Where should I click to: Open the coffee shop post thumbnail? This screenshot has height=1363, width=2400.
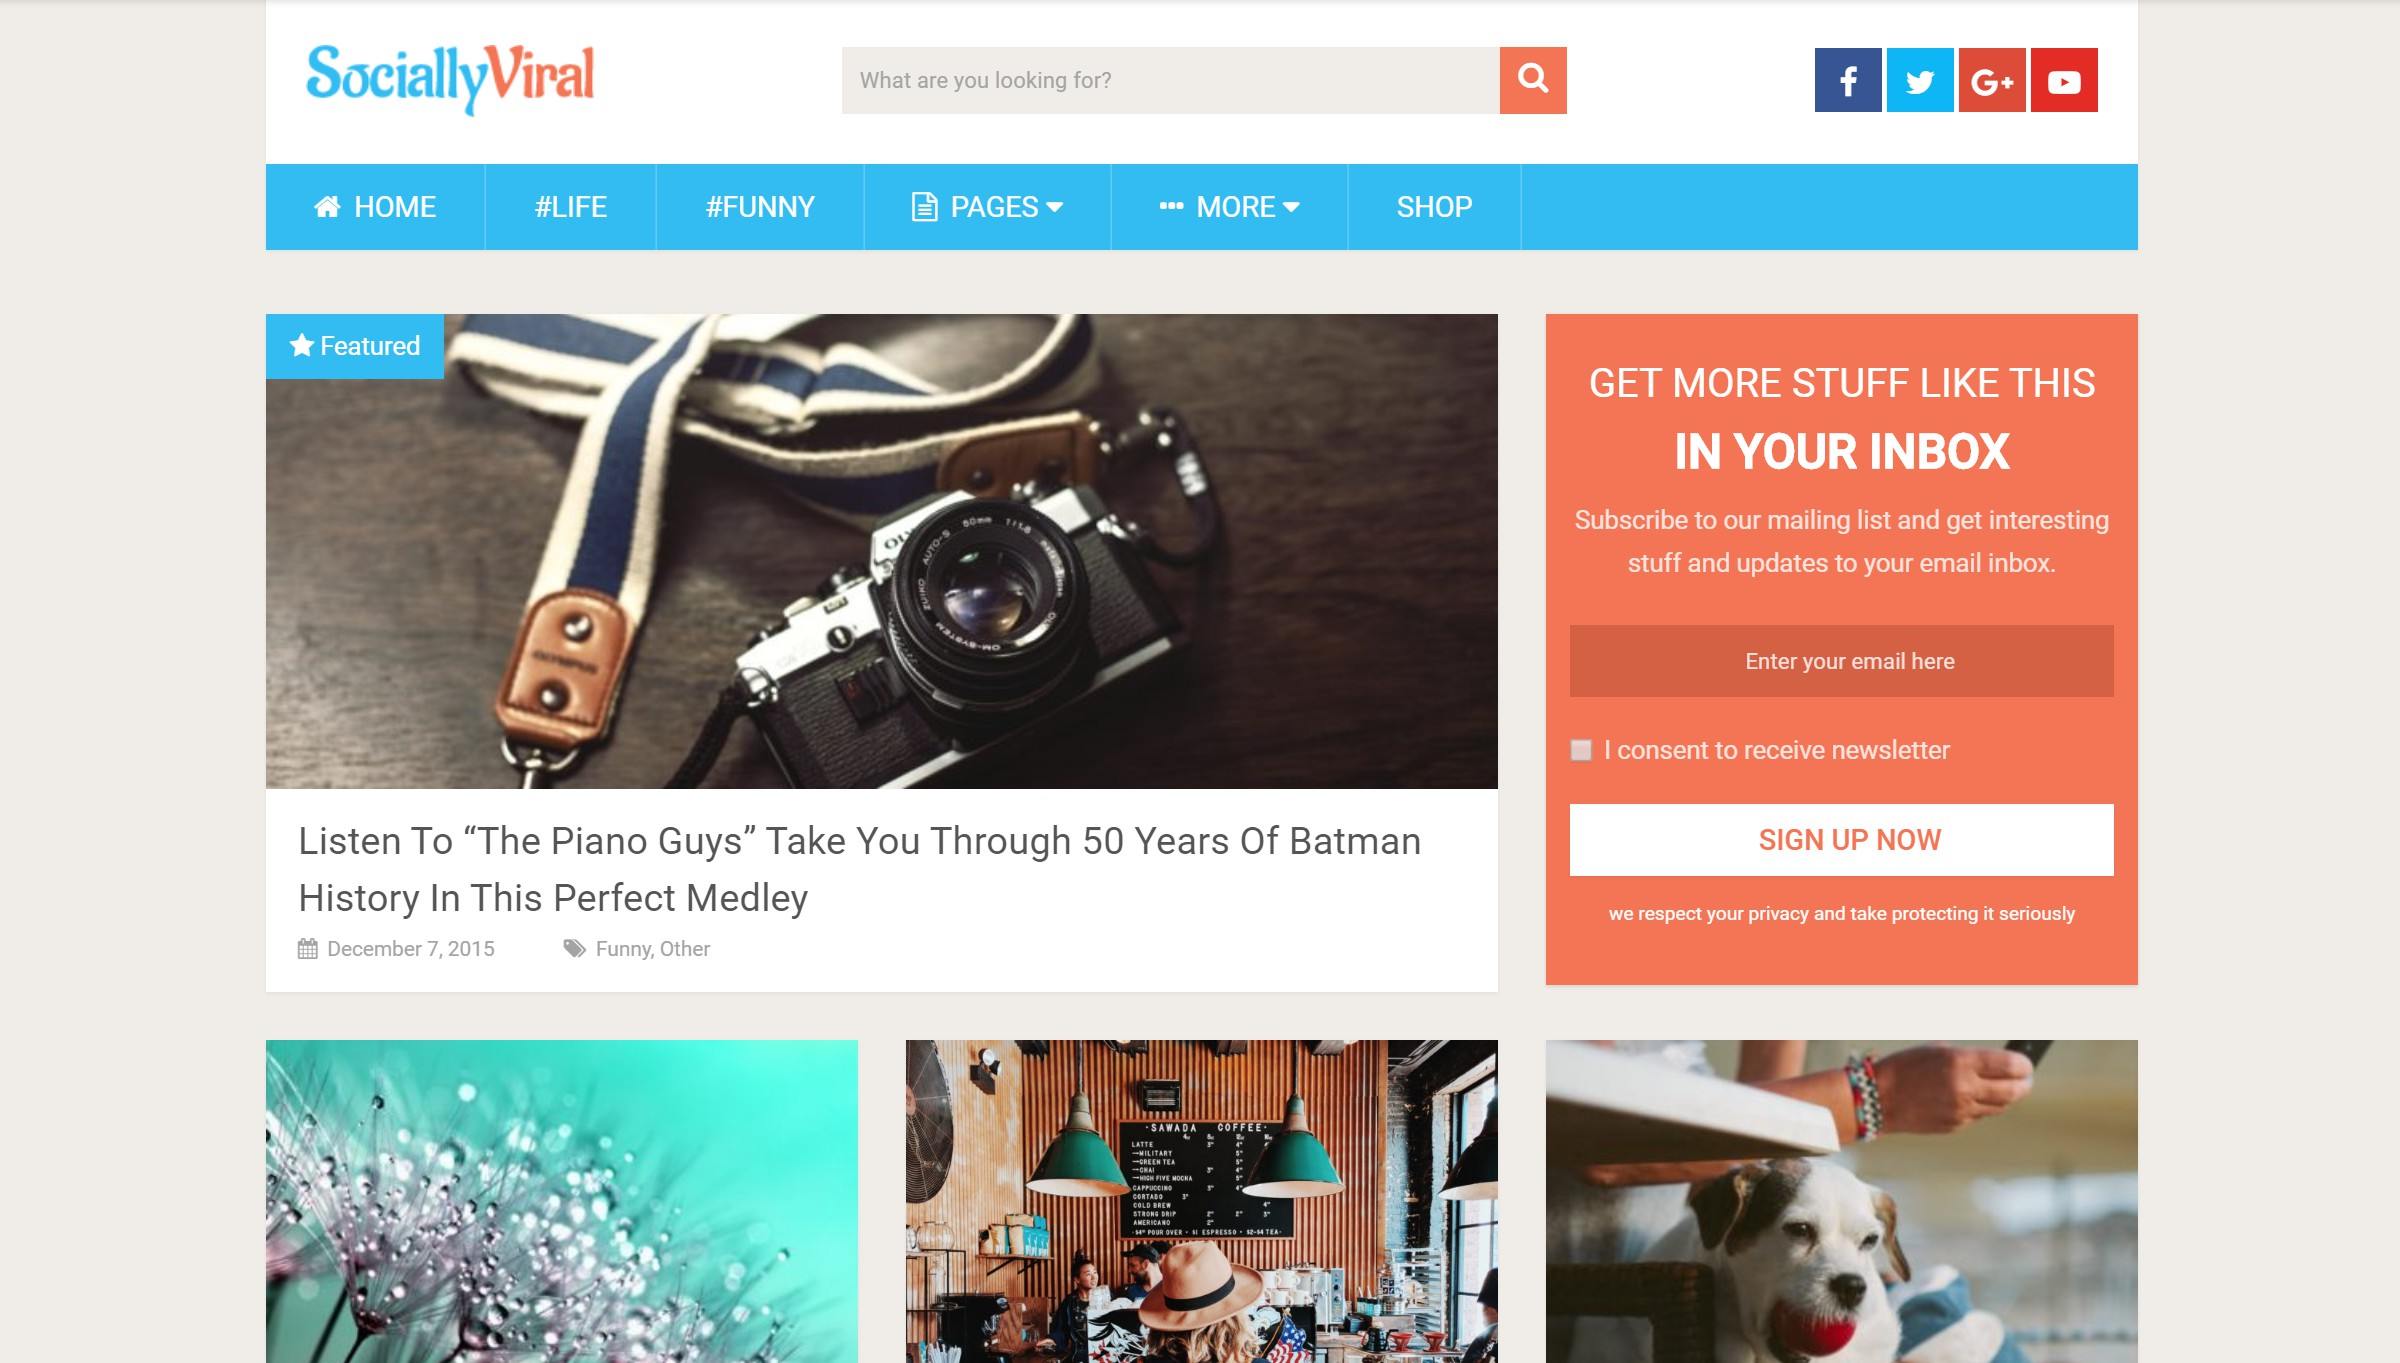pyautogui.click(x=1202, y=1201)
